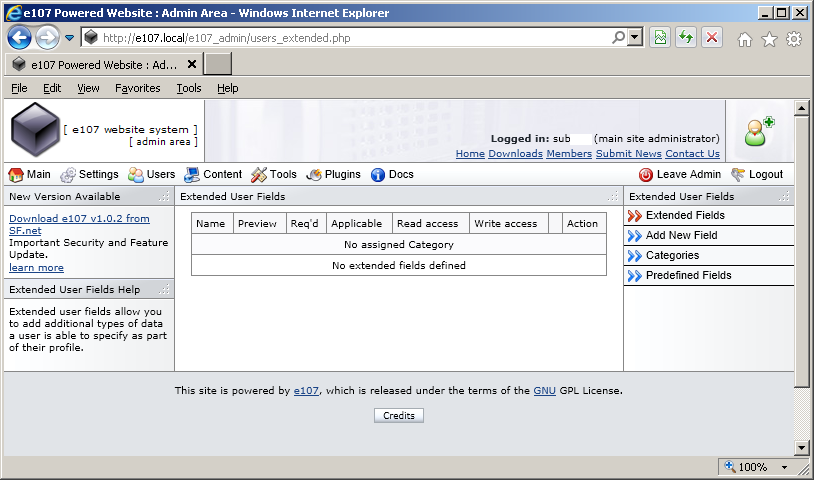Click the add-user icon at top right
This screenshot has width=814, height=480.
pos(759,132)
